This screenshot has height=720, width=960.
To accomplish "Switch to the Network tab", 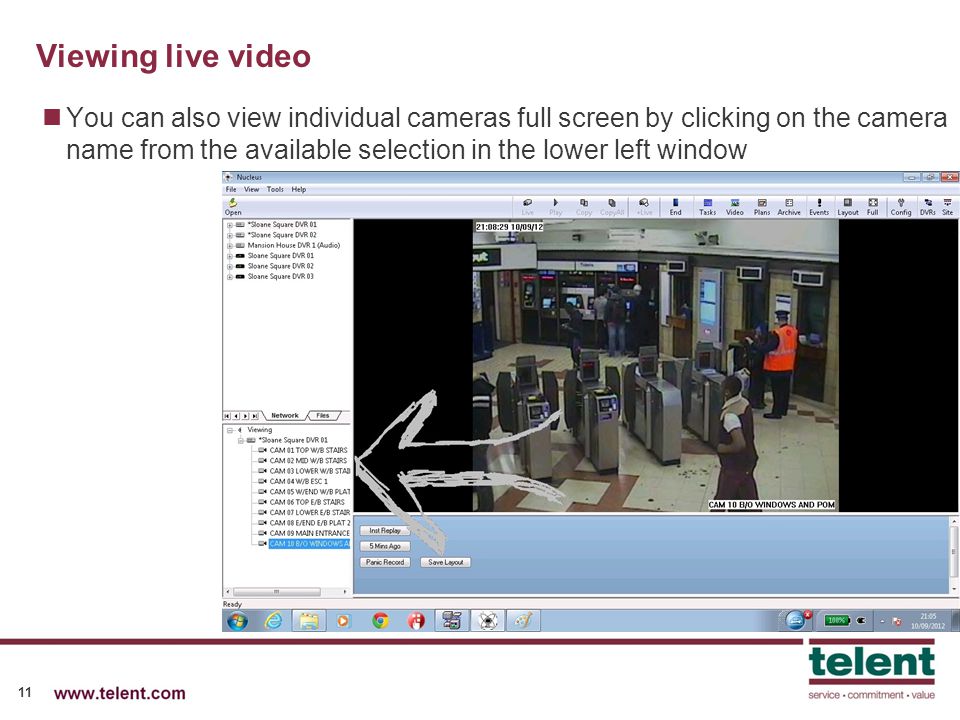I will [285, 416].
